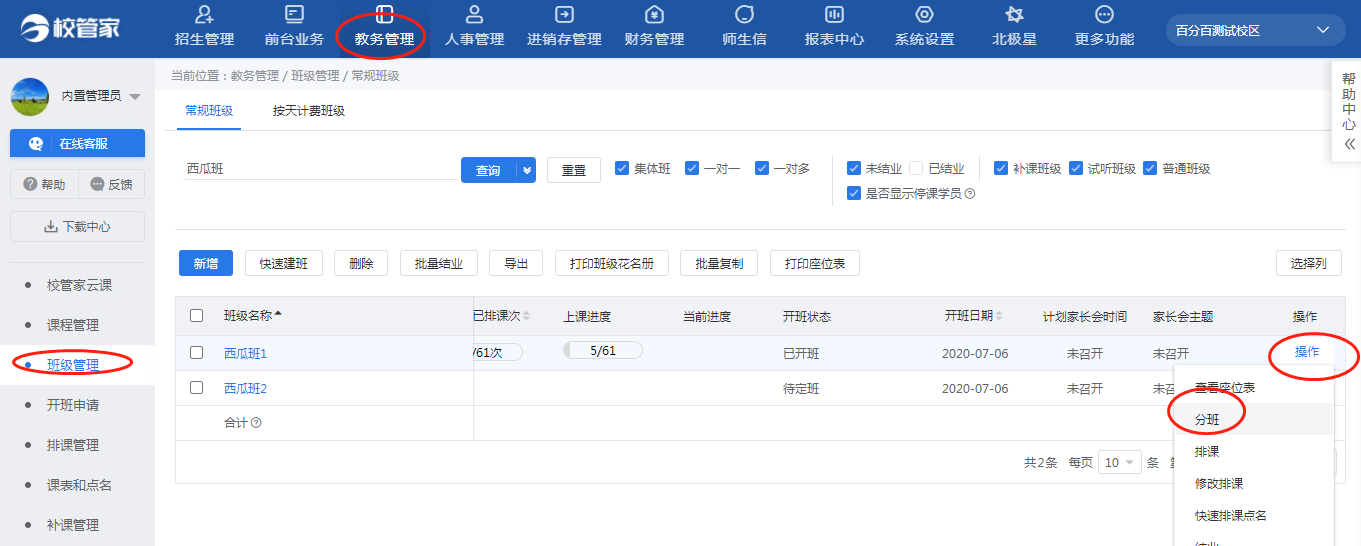The height and width of the screenshot is (546, 1361).
Task: Select the 西瓜班1 row checkbox
Action: pos(196,353)
